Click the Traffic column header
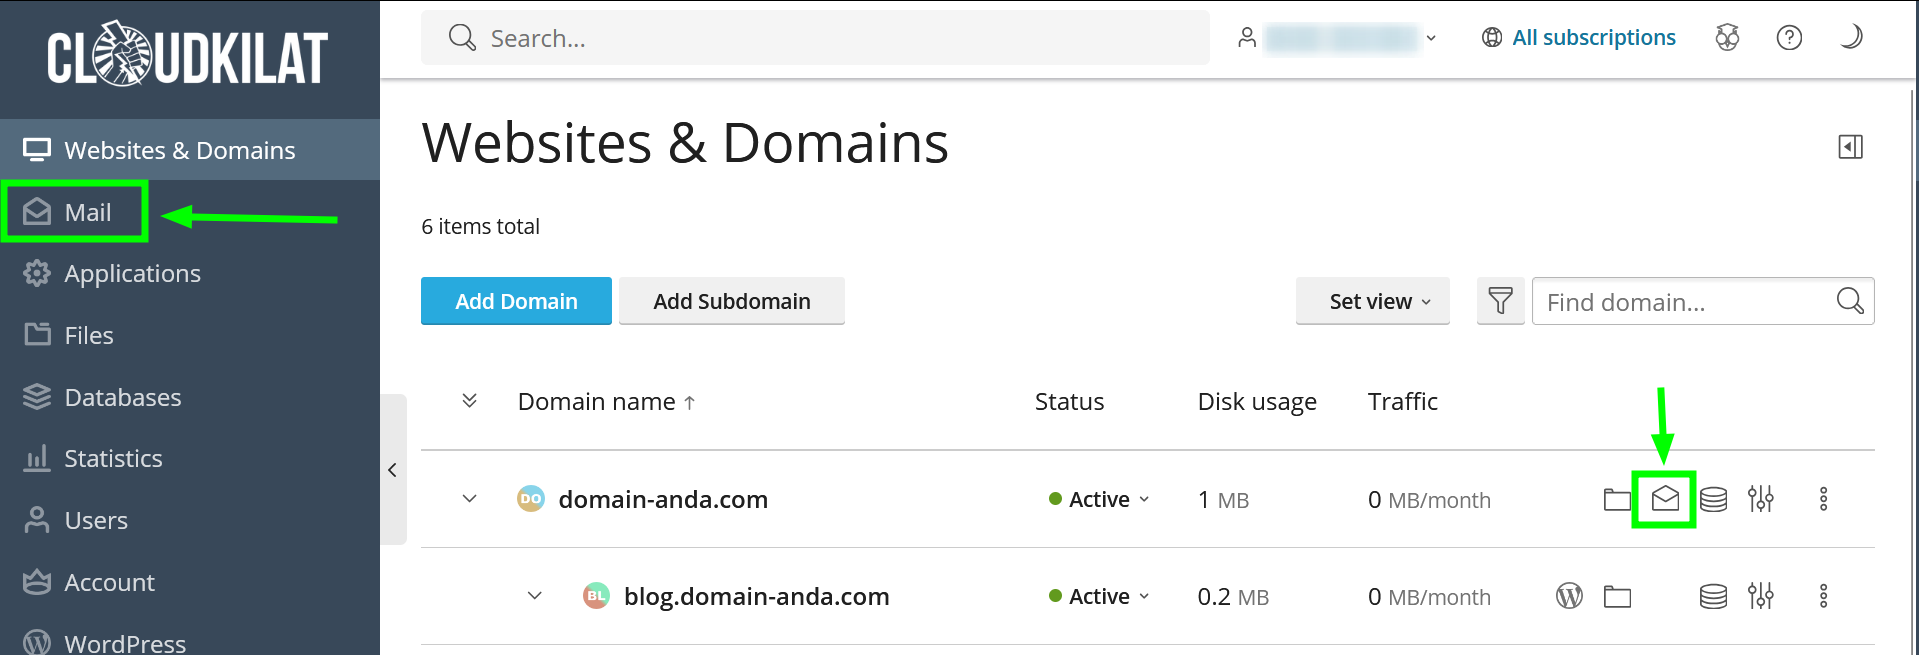 click(x=1403, y=401)
